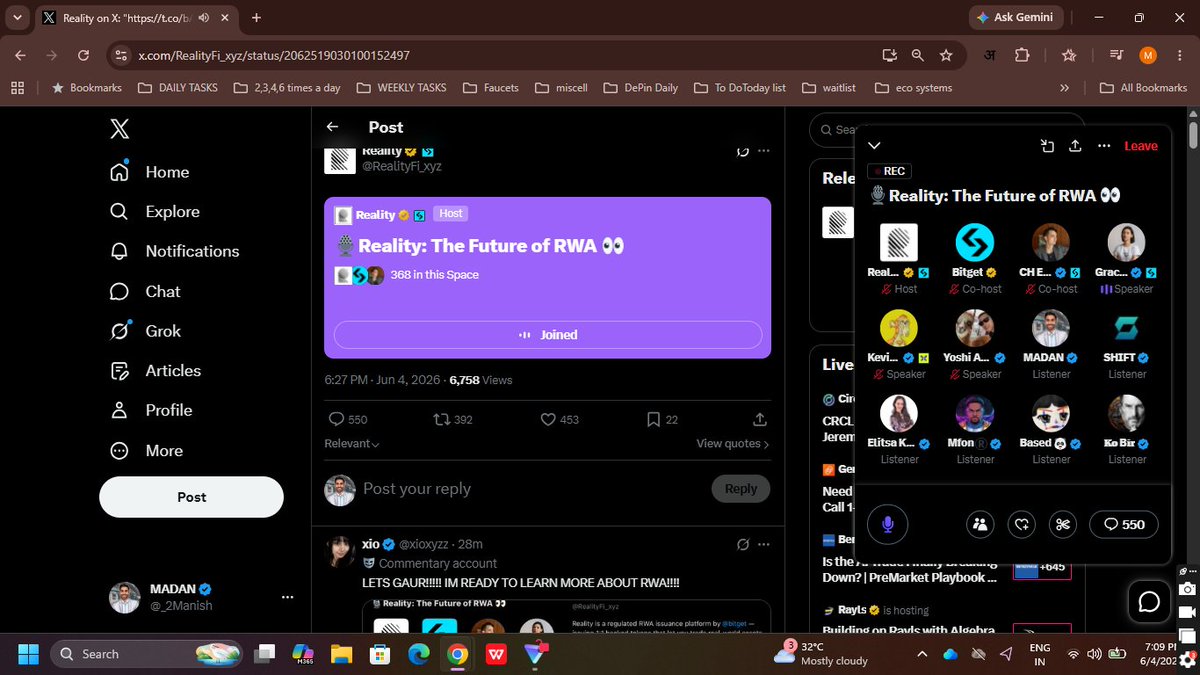Click the install app icon in address bar
The image size is (1200, 675).
888,55
